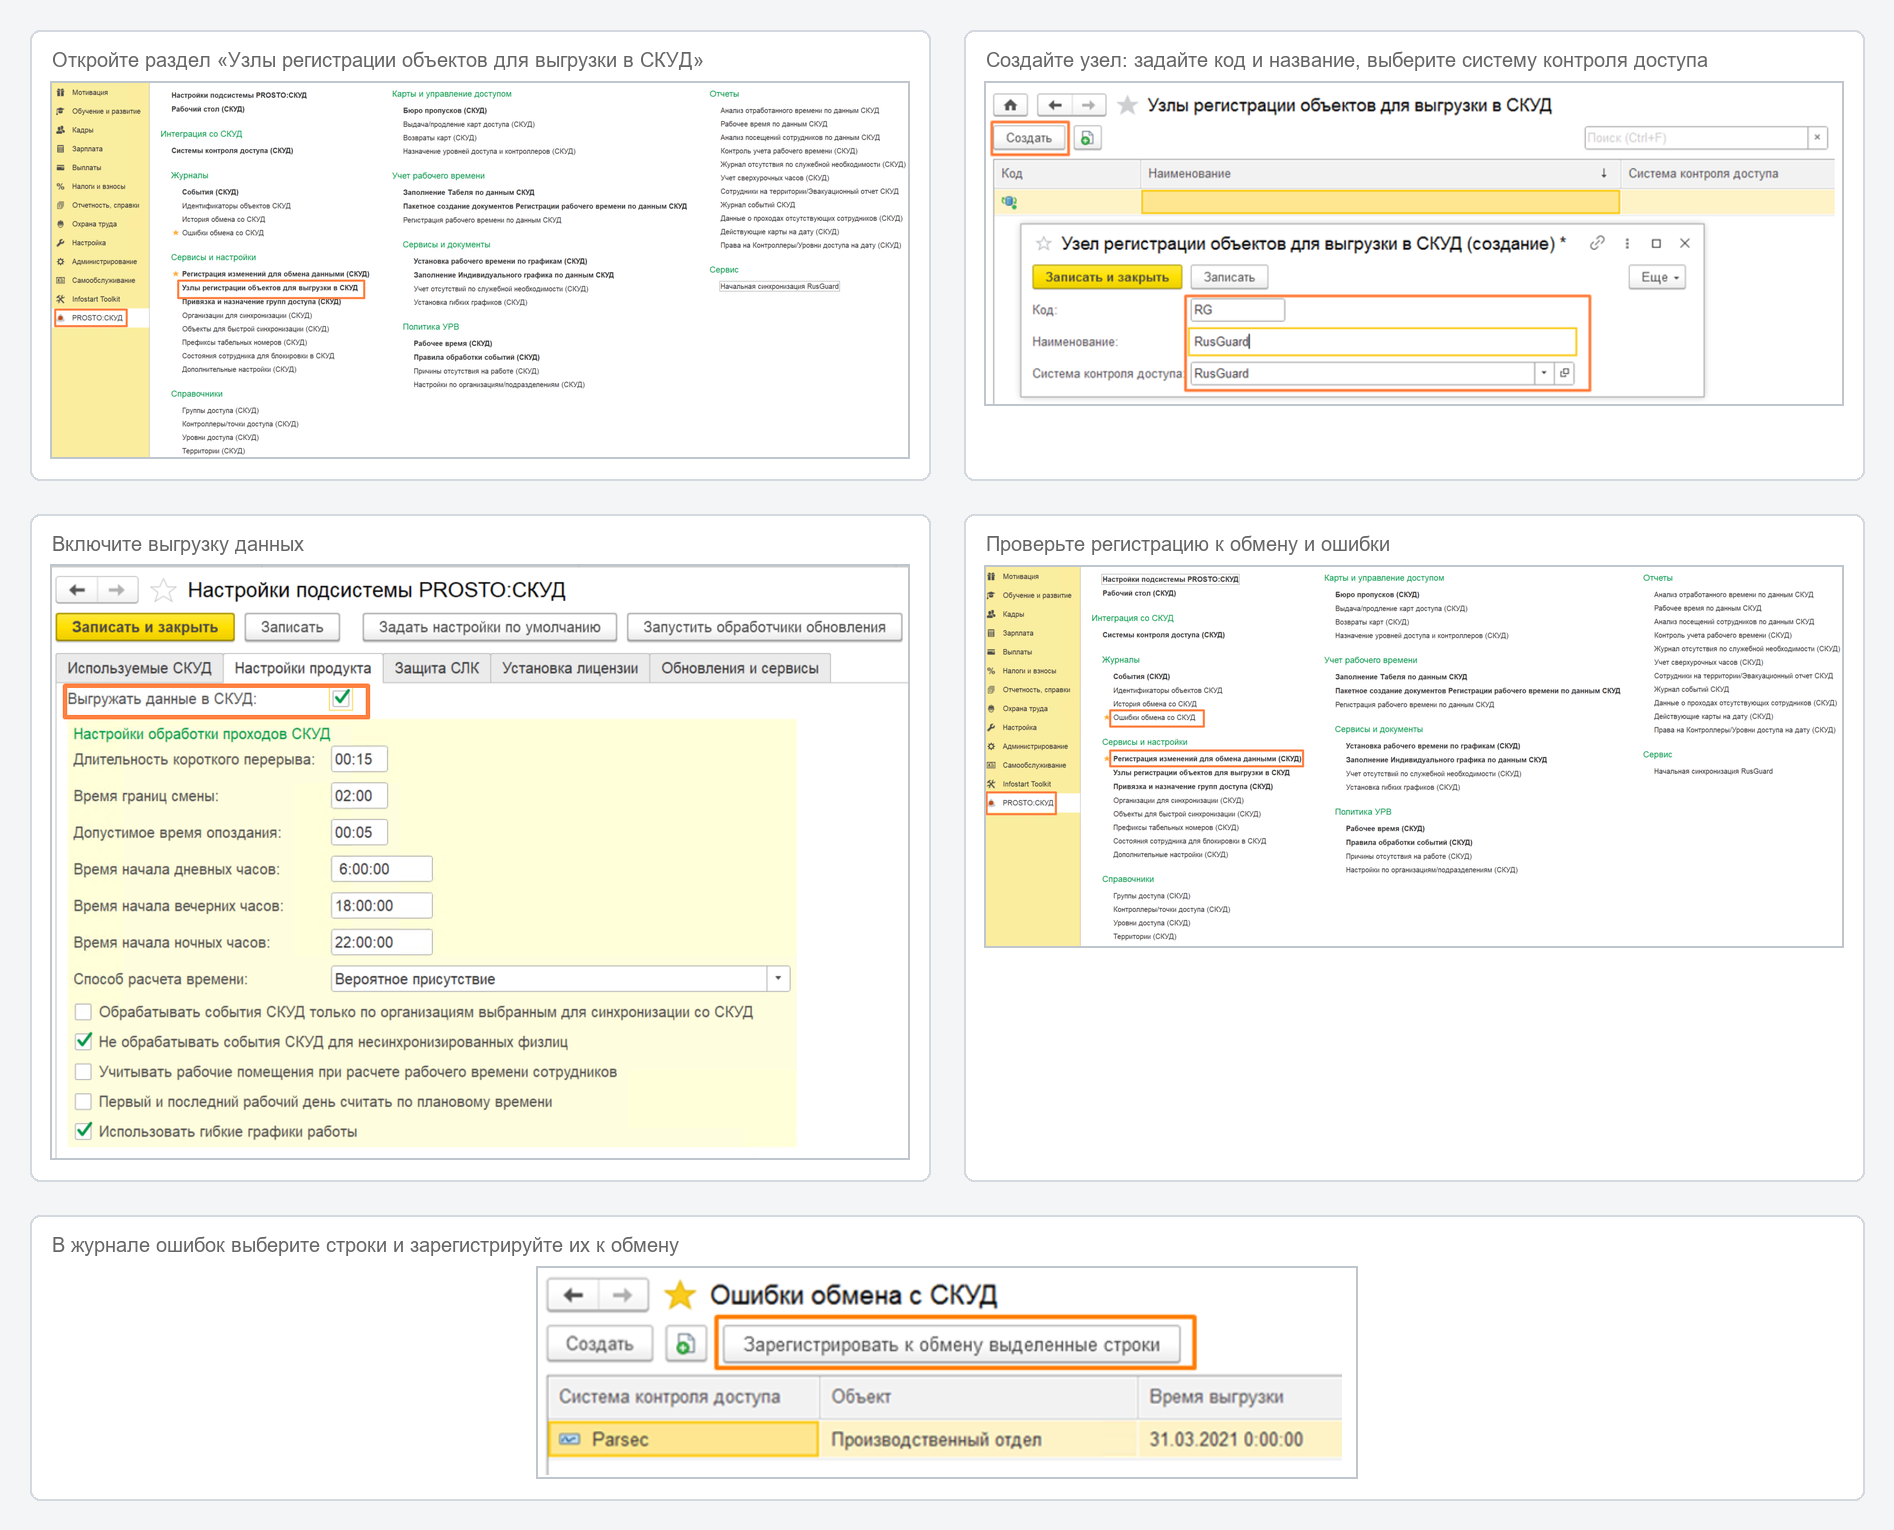
Task: Click forward arrow in Узлы регистрации window
Action: [x=1089, y=105]
